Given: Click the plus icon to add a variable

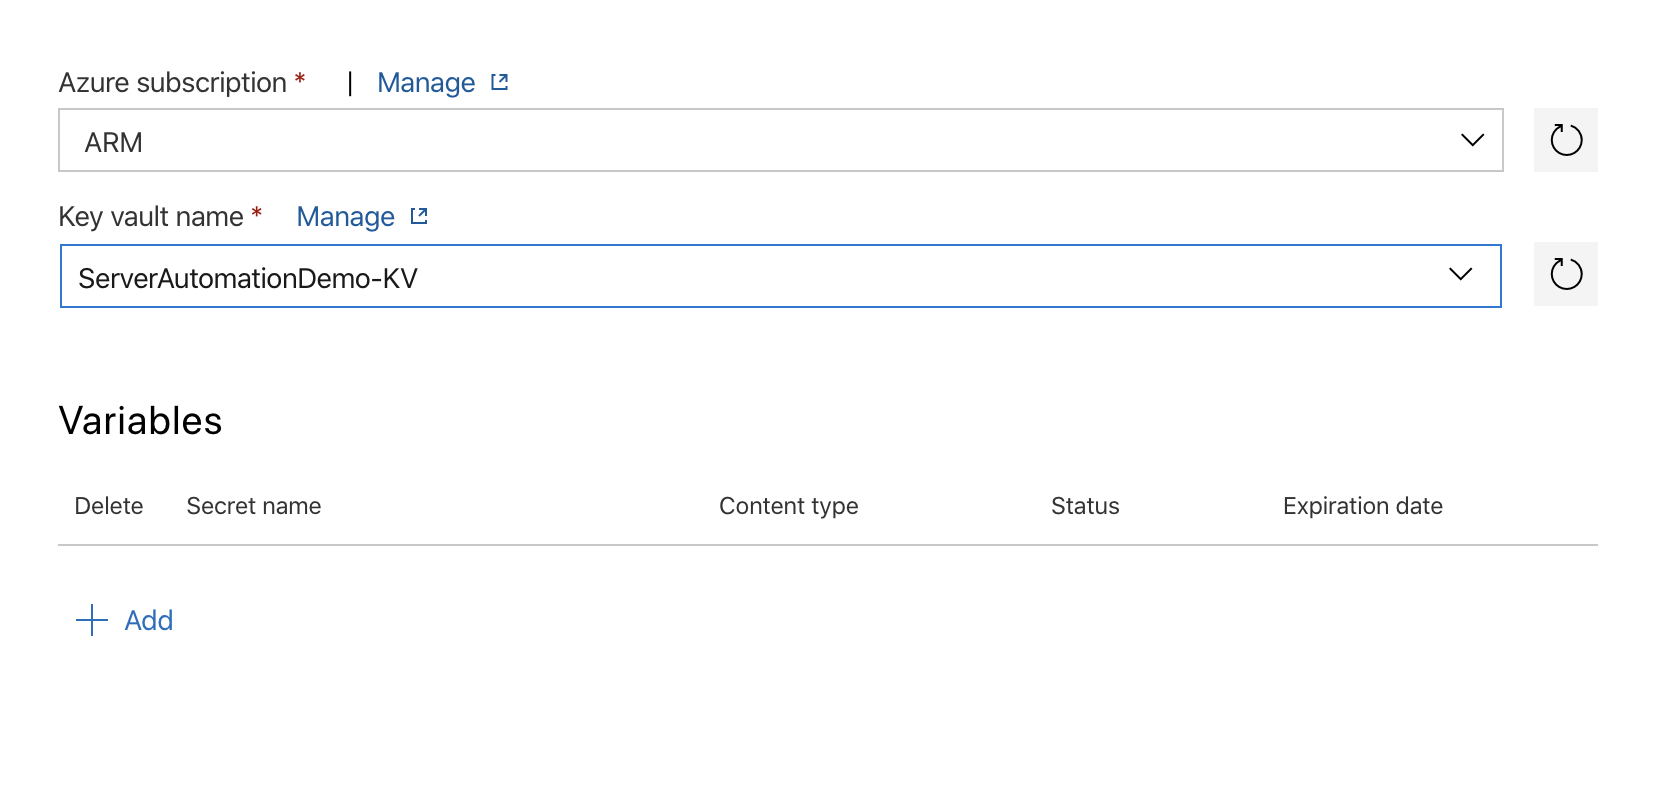Looking at the screenshot, I should pyautogui.click(x=92, y=620).
